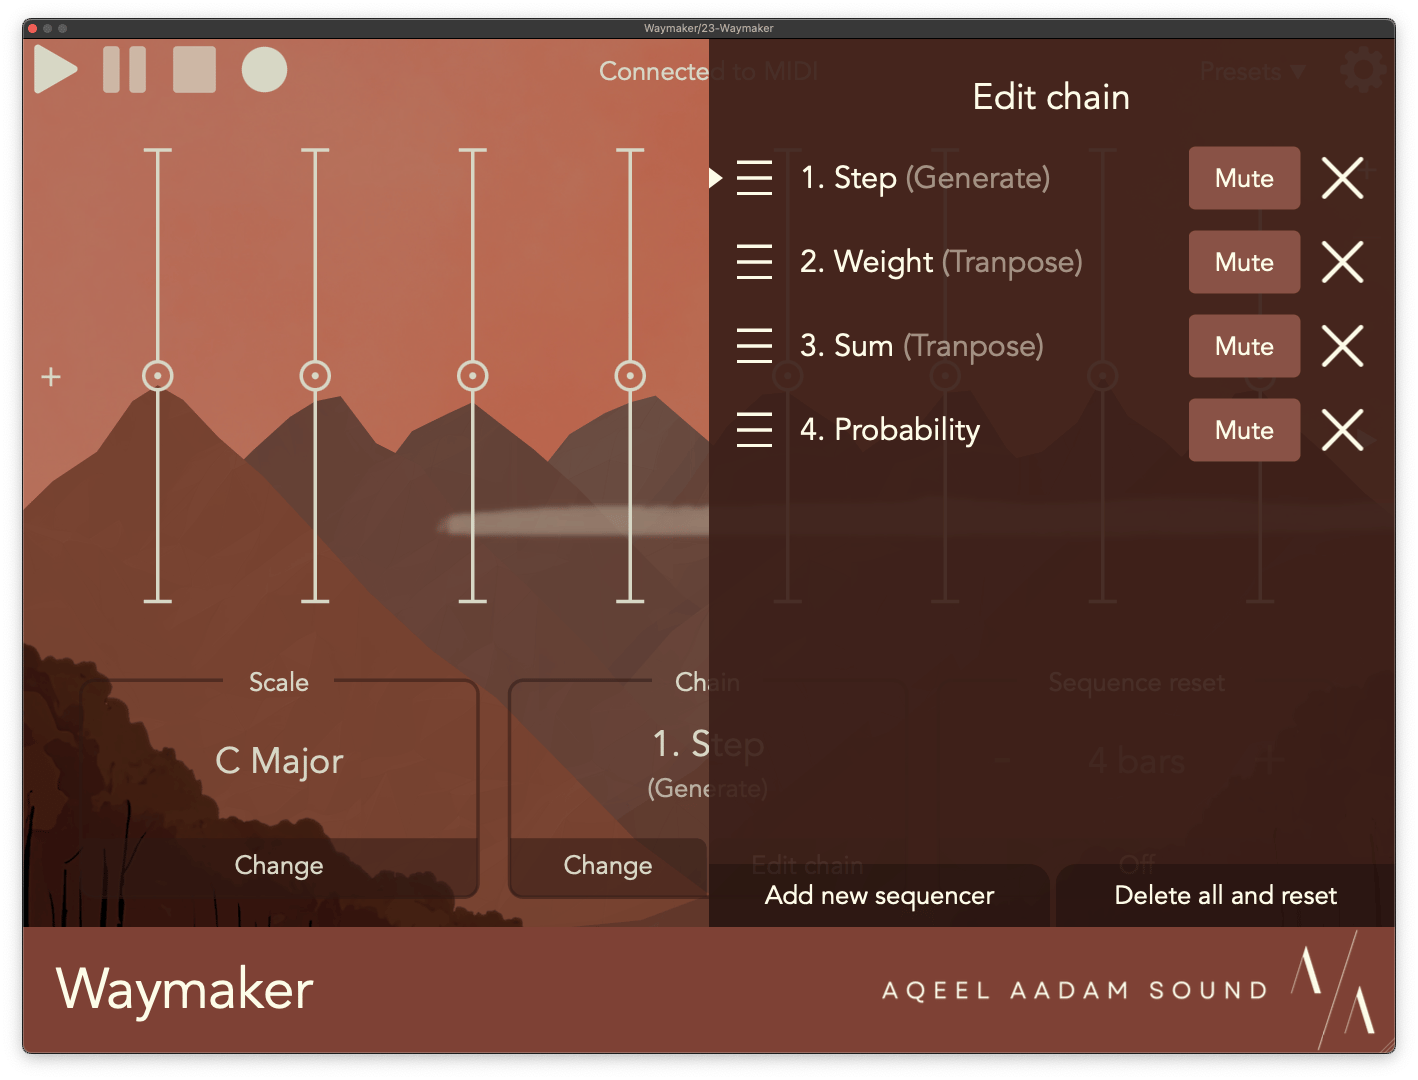Click the plus icon on the left edge
This screenshot has height=1080, width=1418.
click(50, 377)
